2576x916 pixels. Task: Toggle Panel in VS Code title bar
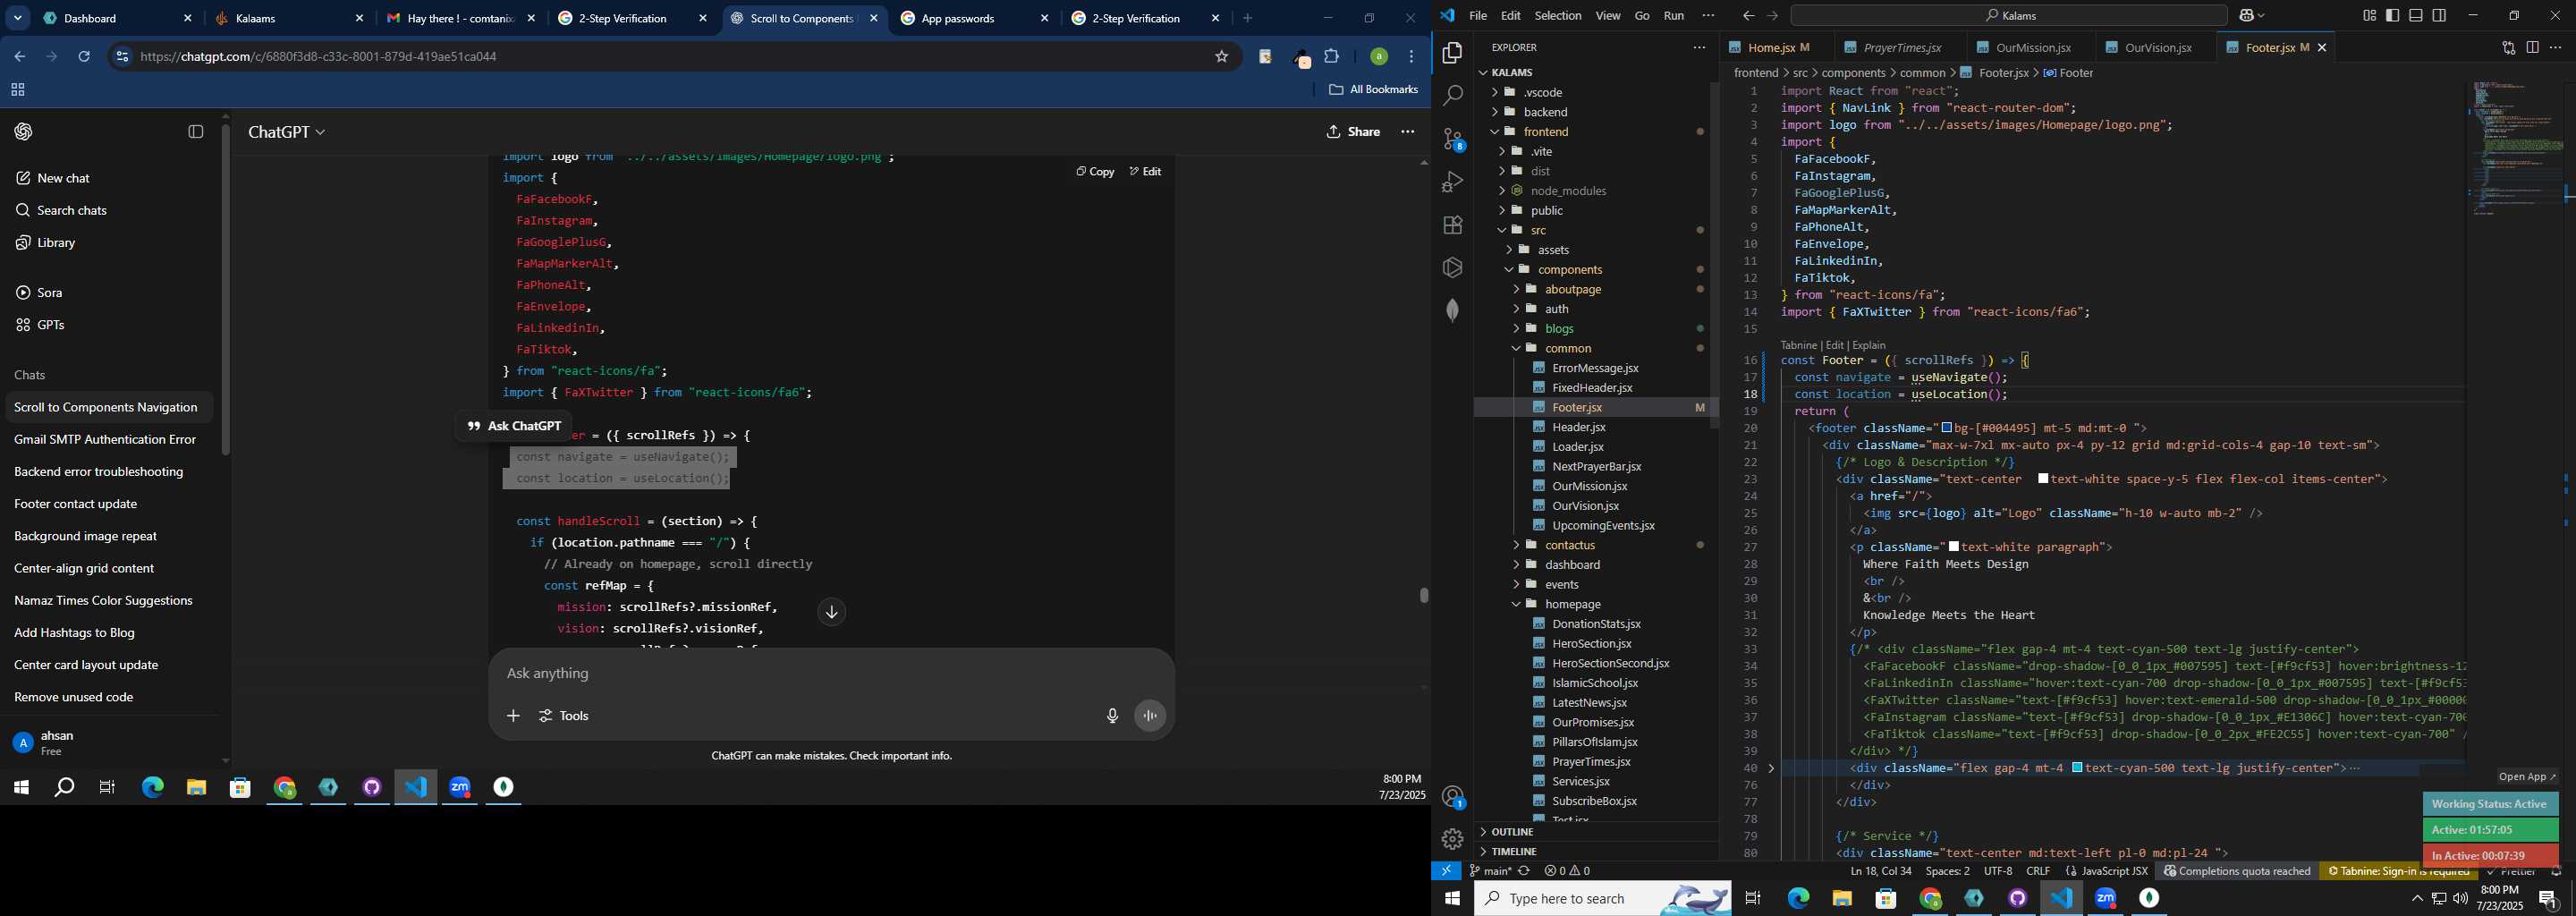tap(2416, 15)
